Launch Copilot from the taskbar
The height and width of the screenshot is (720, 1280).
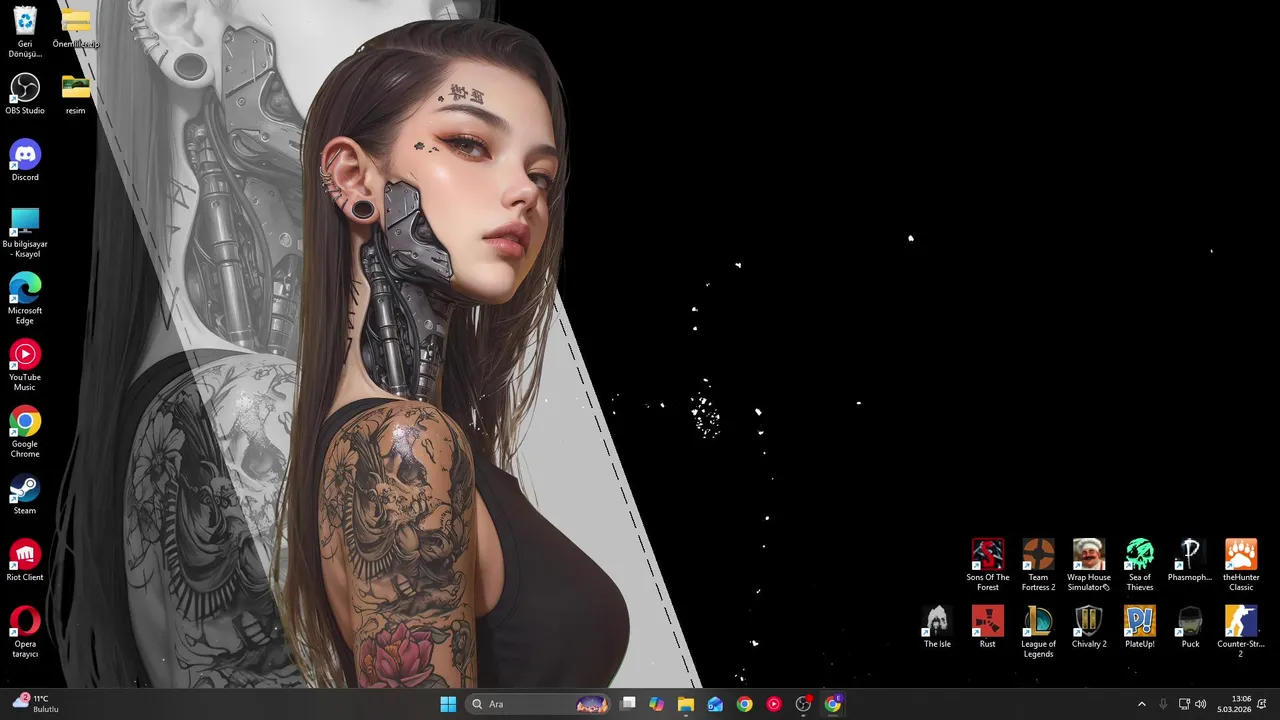657,704
